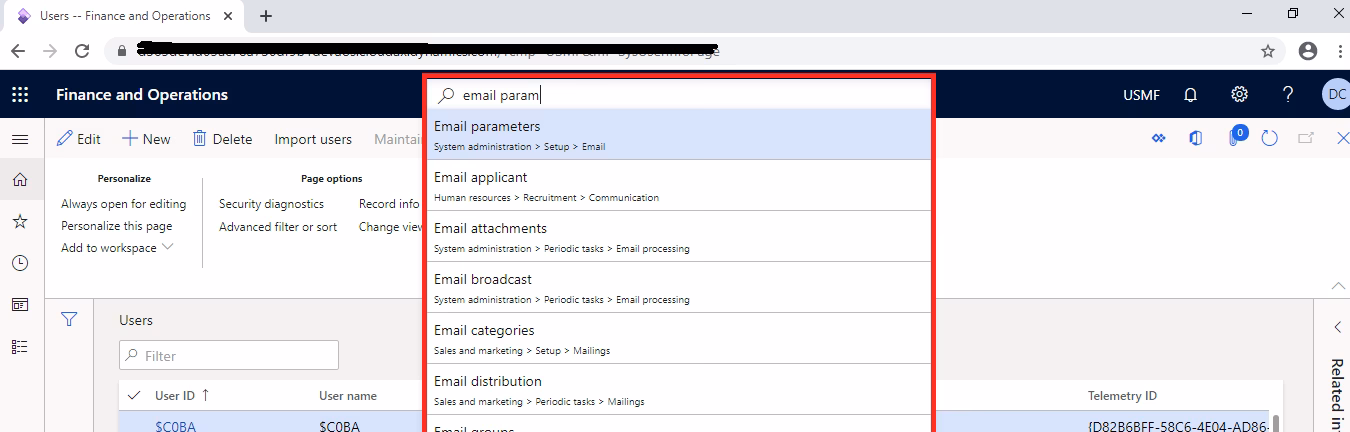Open the DC user avatar menu

[x=1335, y=95]
